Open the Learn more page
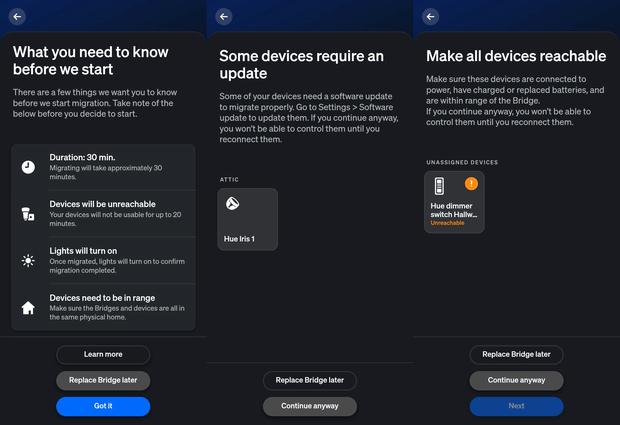Image resolution: width=620 pixels, height=425 pixels. point(103,354)
